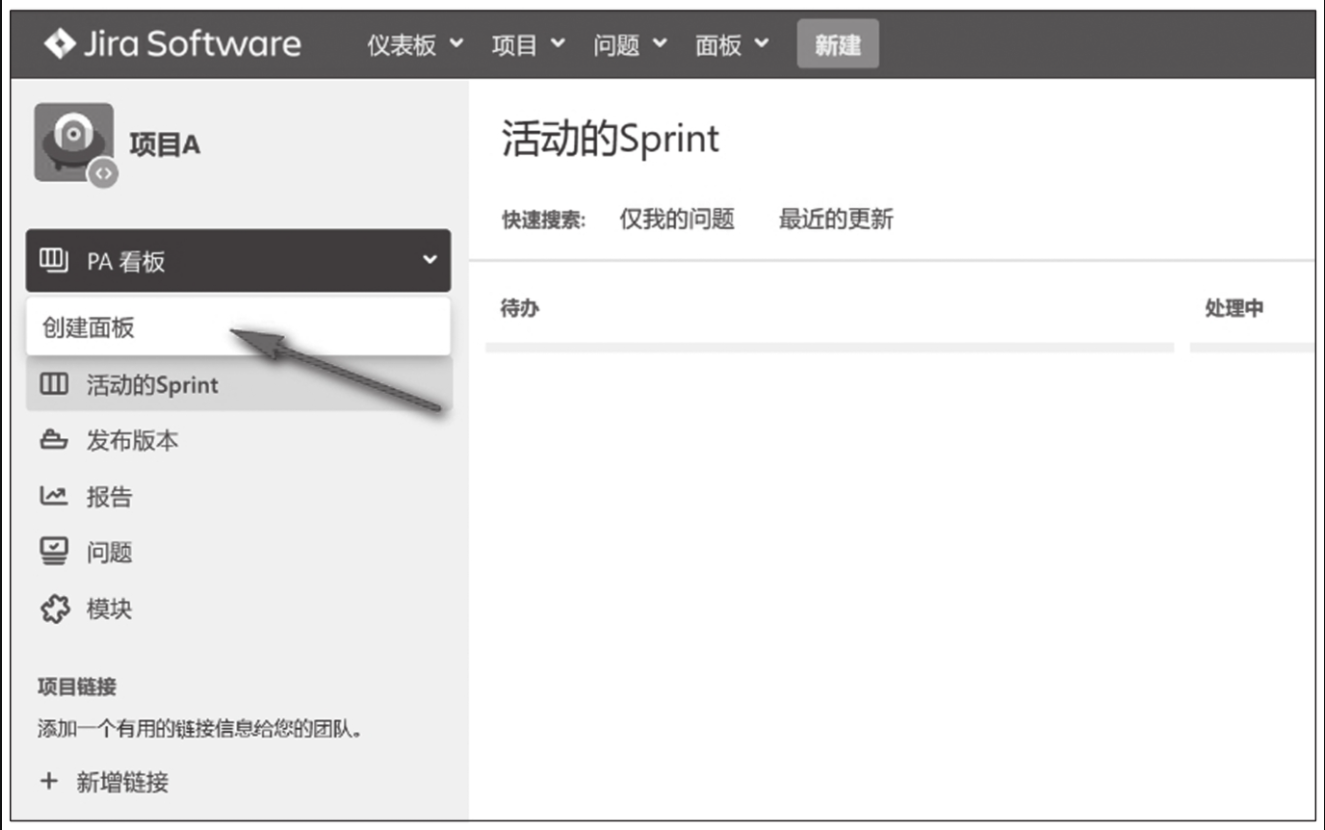
Task: Select 创建面板 from the dropdown
Action: 238,328
